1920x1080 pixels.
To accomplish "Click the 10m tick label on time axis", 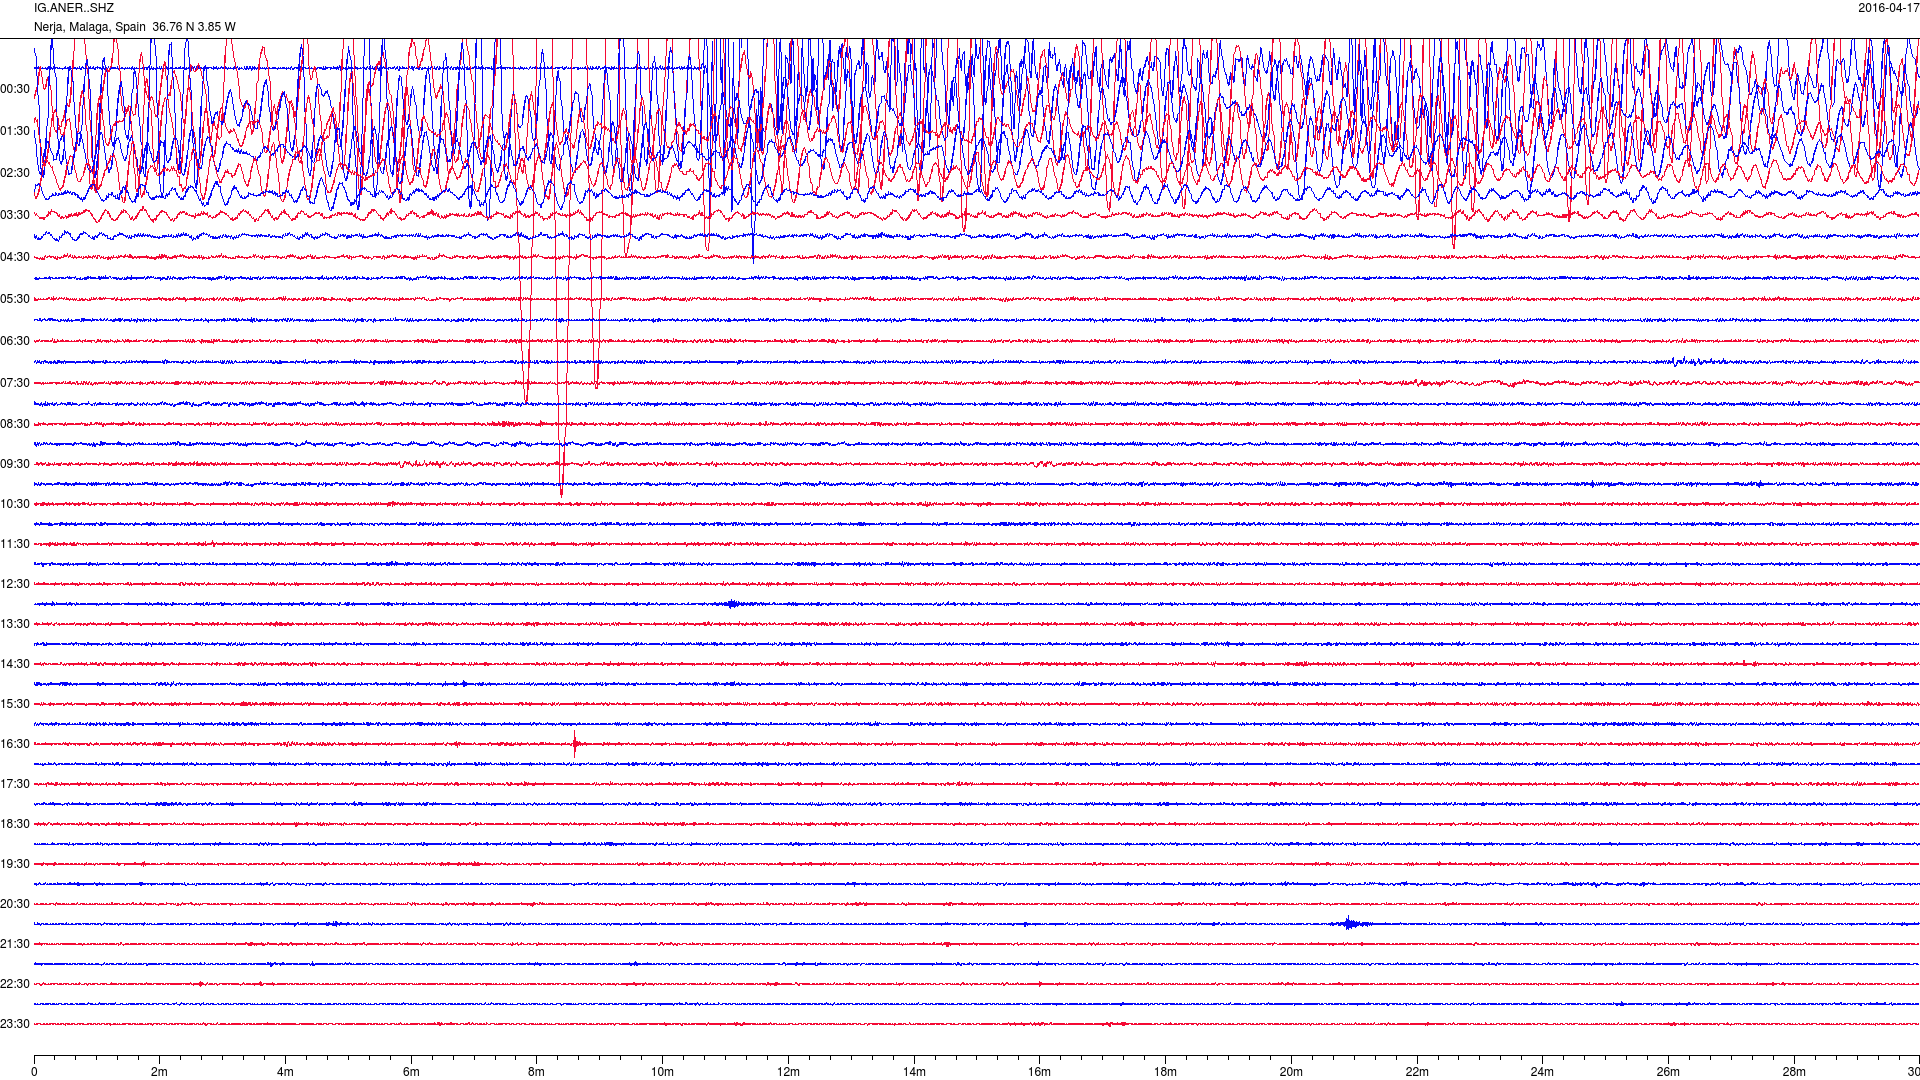I will point(662,1072).
